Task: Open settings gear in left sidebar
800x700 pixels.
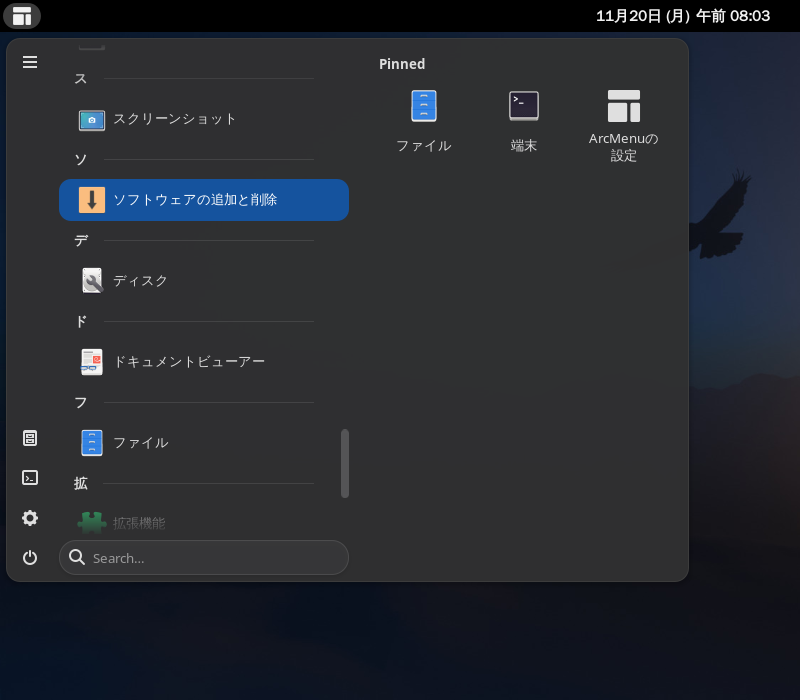Action: pos(30,518)
